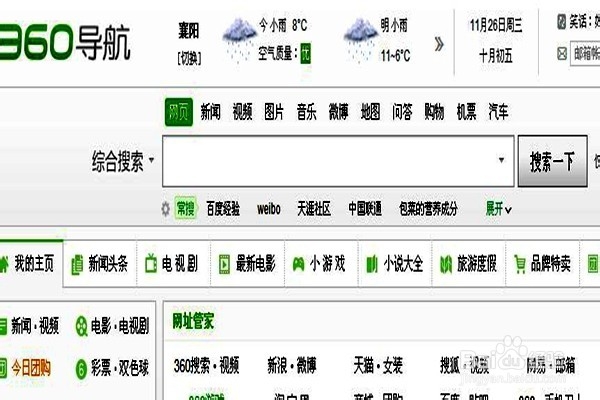
Task: Click the mailbox account input field
Action: 585,54
